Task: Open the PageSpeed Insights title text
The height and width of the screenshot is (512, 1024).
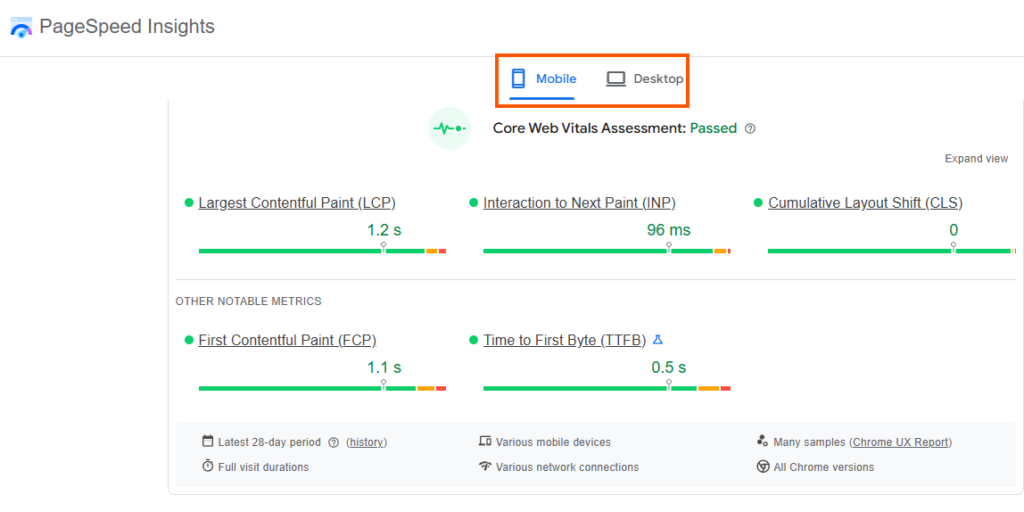Action: point(127,27)
